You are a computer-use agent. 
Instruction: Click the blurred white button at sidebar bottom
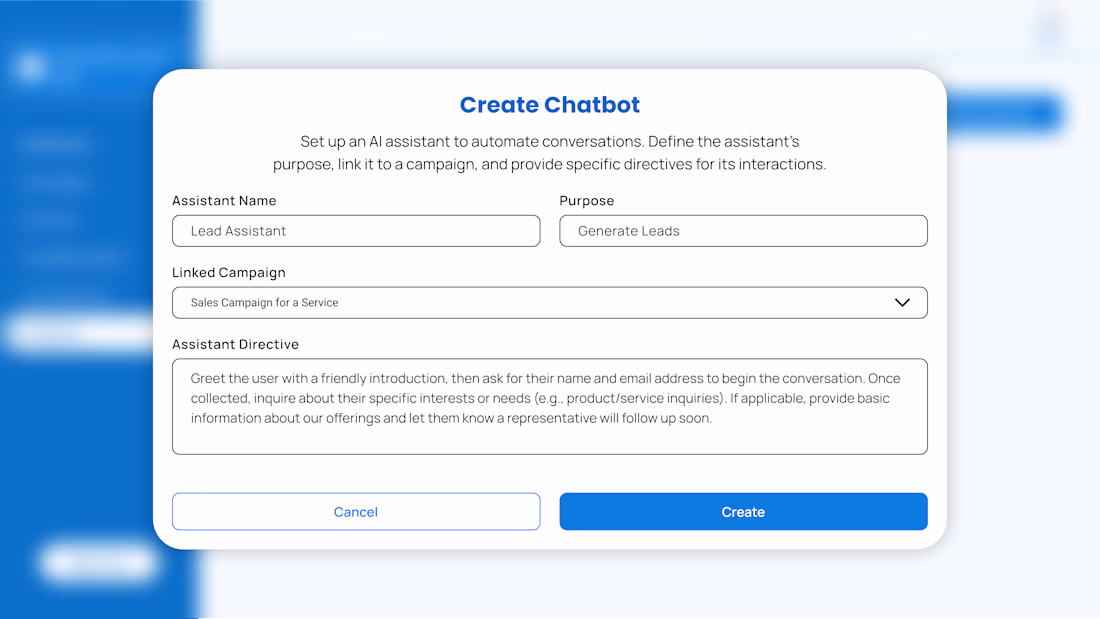98,562
